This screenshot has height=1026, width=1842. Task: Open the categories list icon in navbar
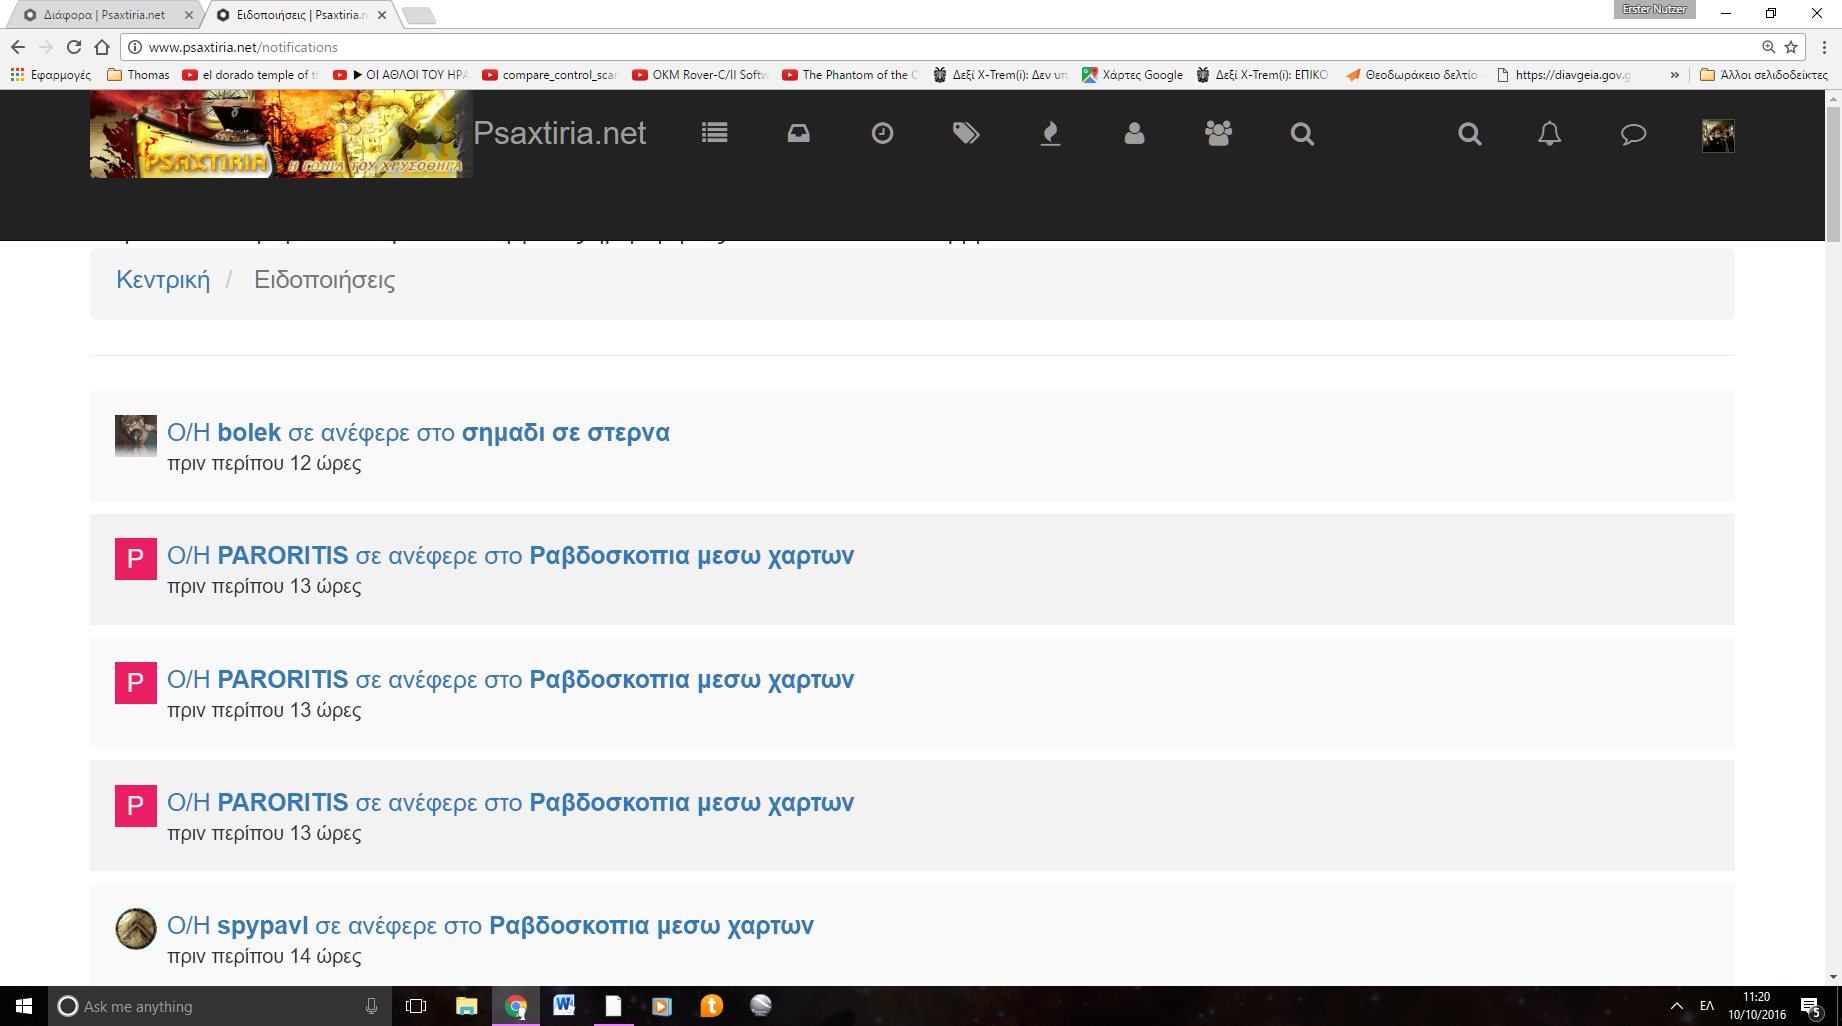tap(714, 133)
